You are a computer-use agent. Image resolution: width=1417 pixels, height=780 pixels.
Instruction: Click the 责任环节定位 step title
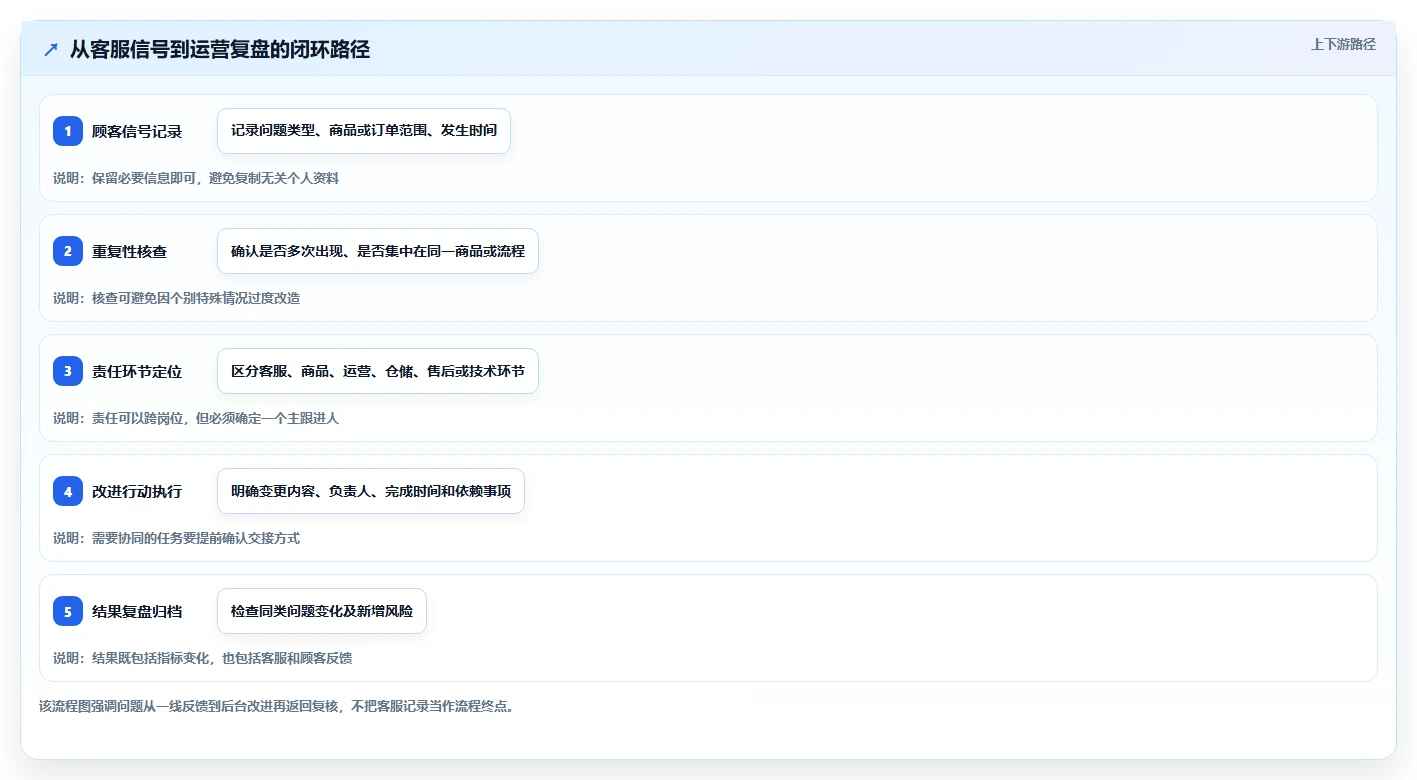tap(137, 371)
